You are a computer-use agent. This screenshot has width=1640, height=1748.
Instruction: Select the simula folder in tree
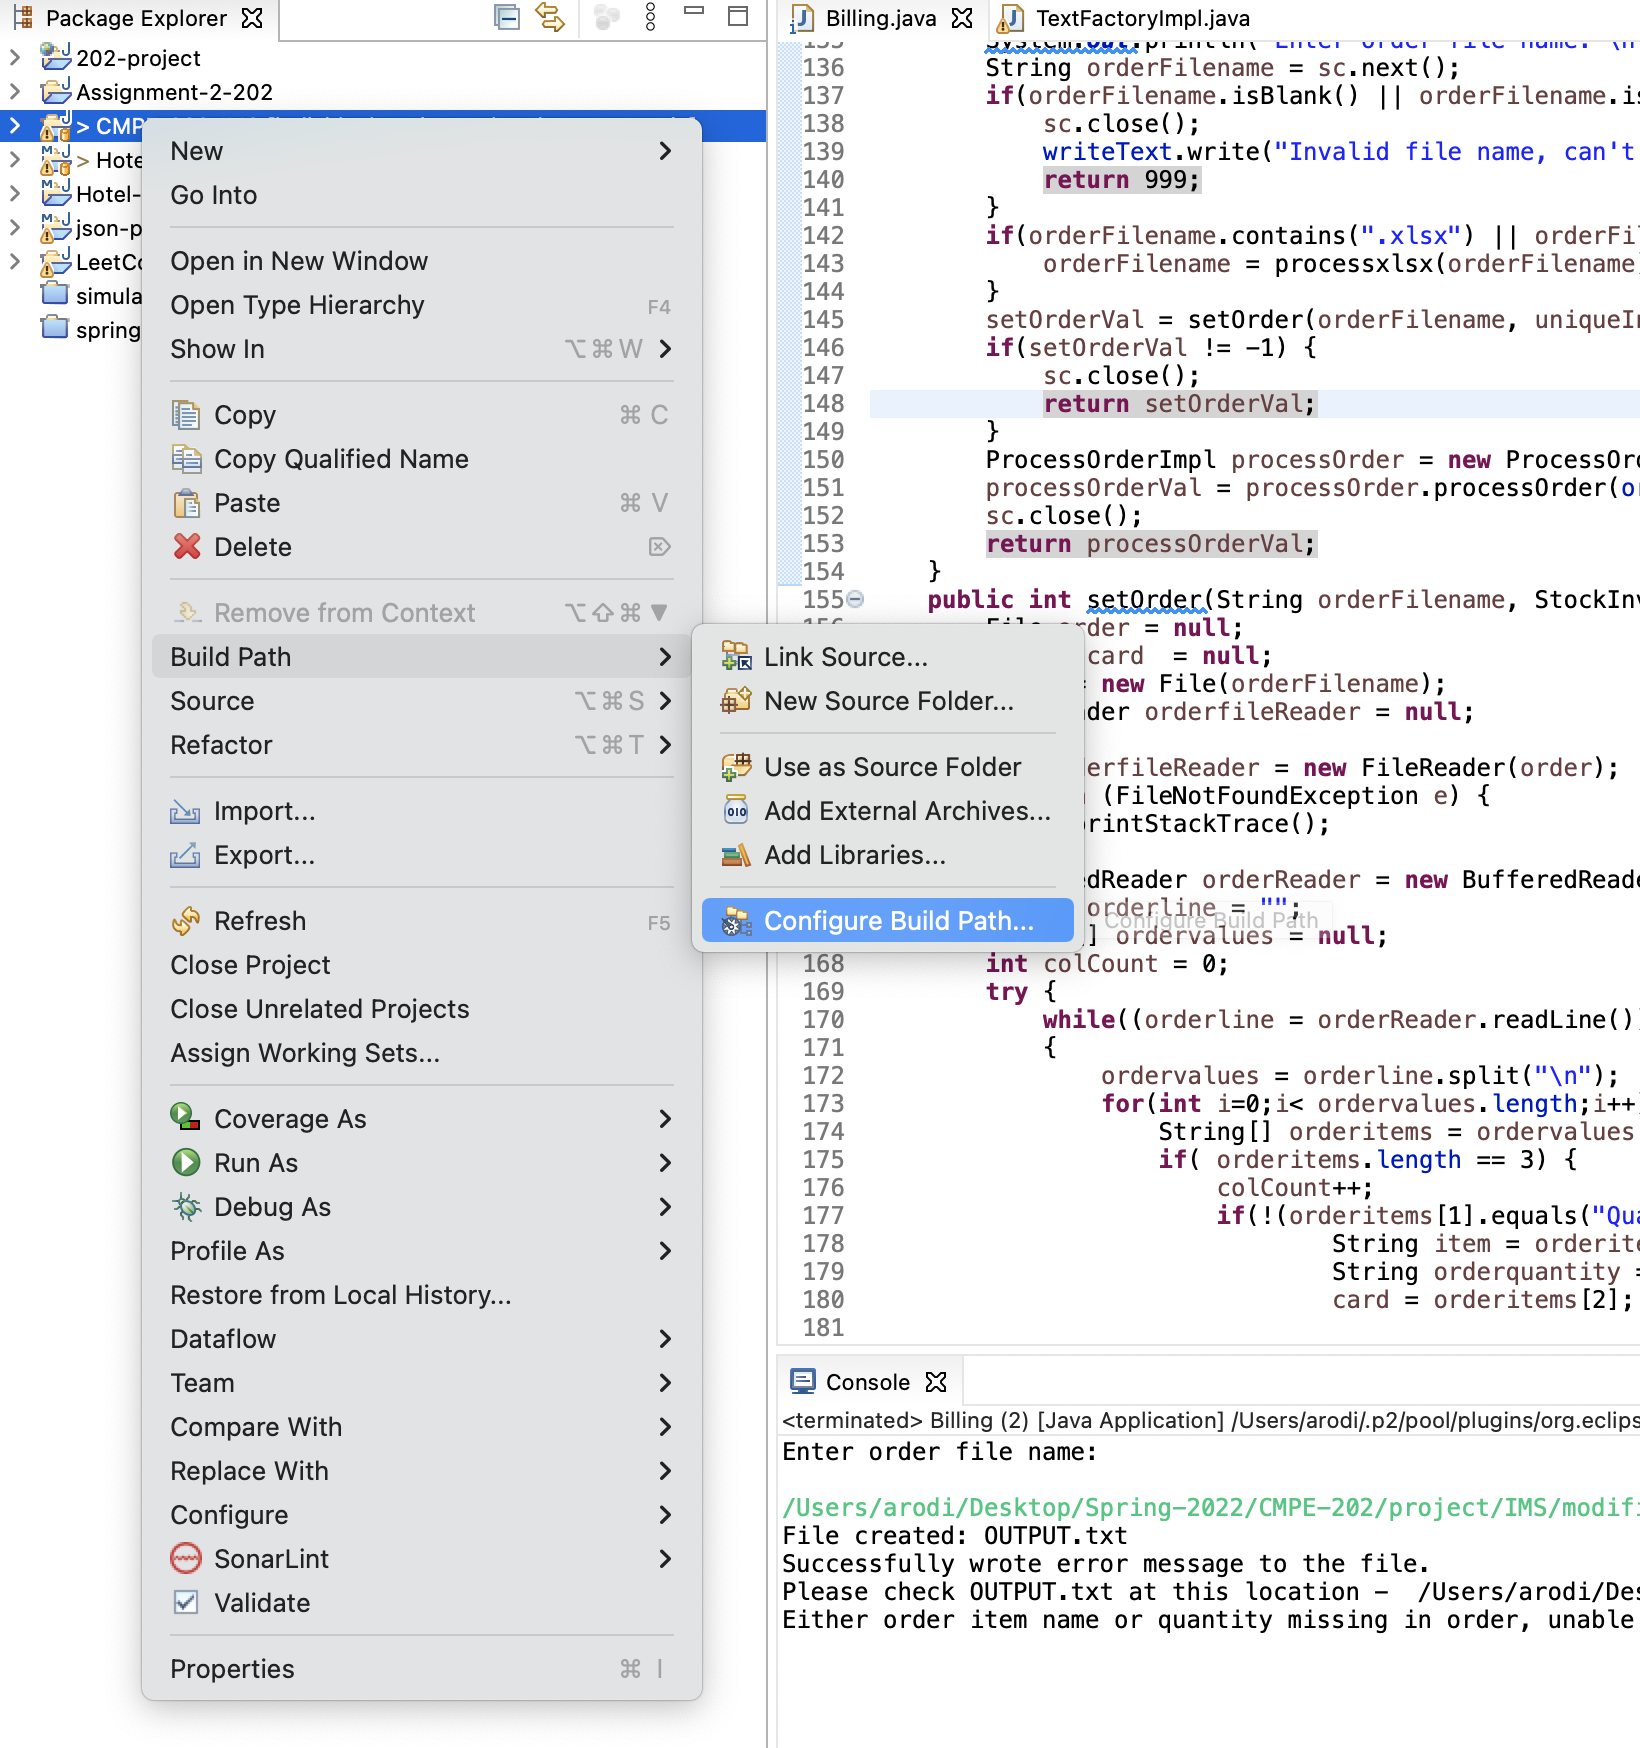(x=90, y=295)
